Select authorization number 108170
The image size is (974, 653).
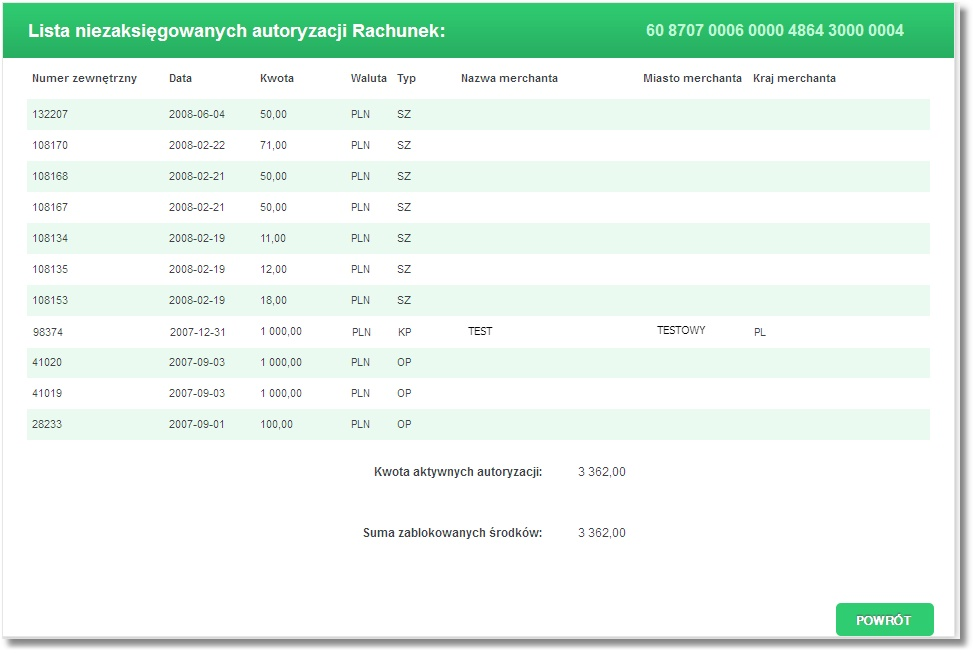coord(50,145)
